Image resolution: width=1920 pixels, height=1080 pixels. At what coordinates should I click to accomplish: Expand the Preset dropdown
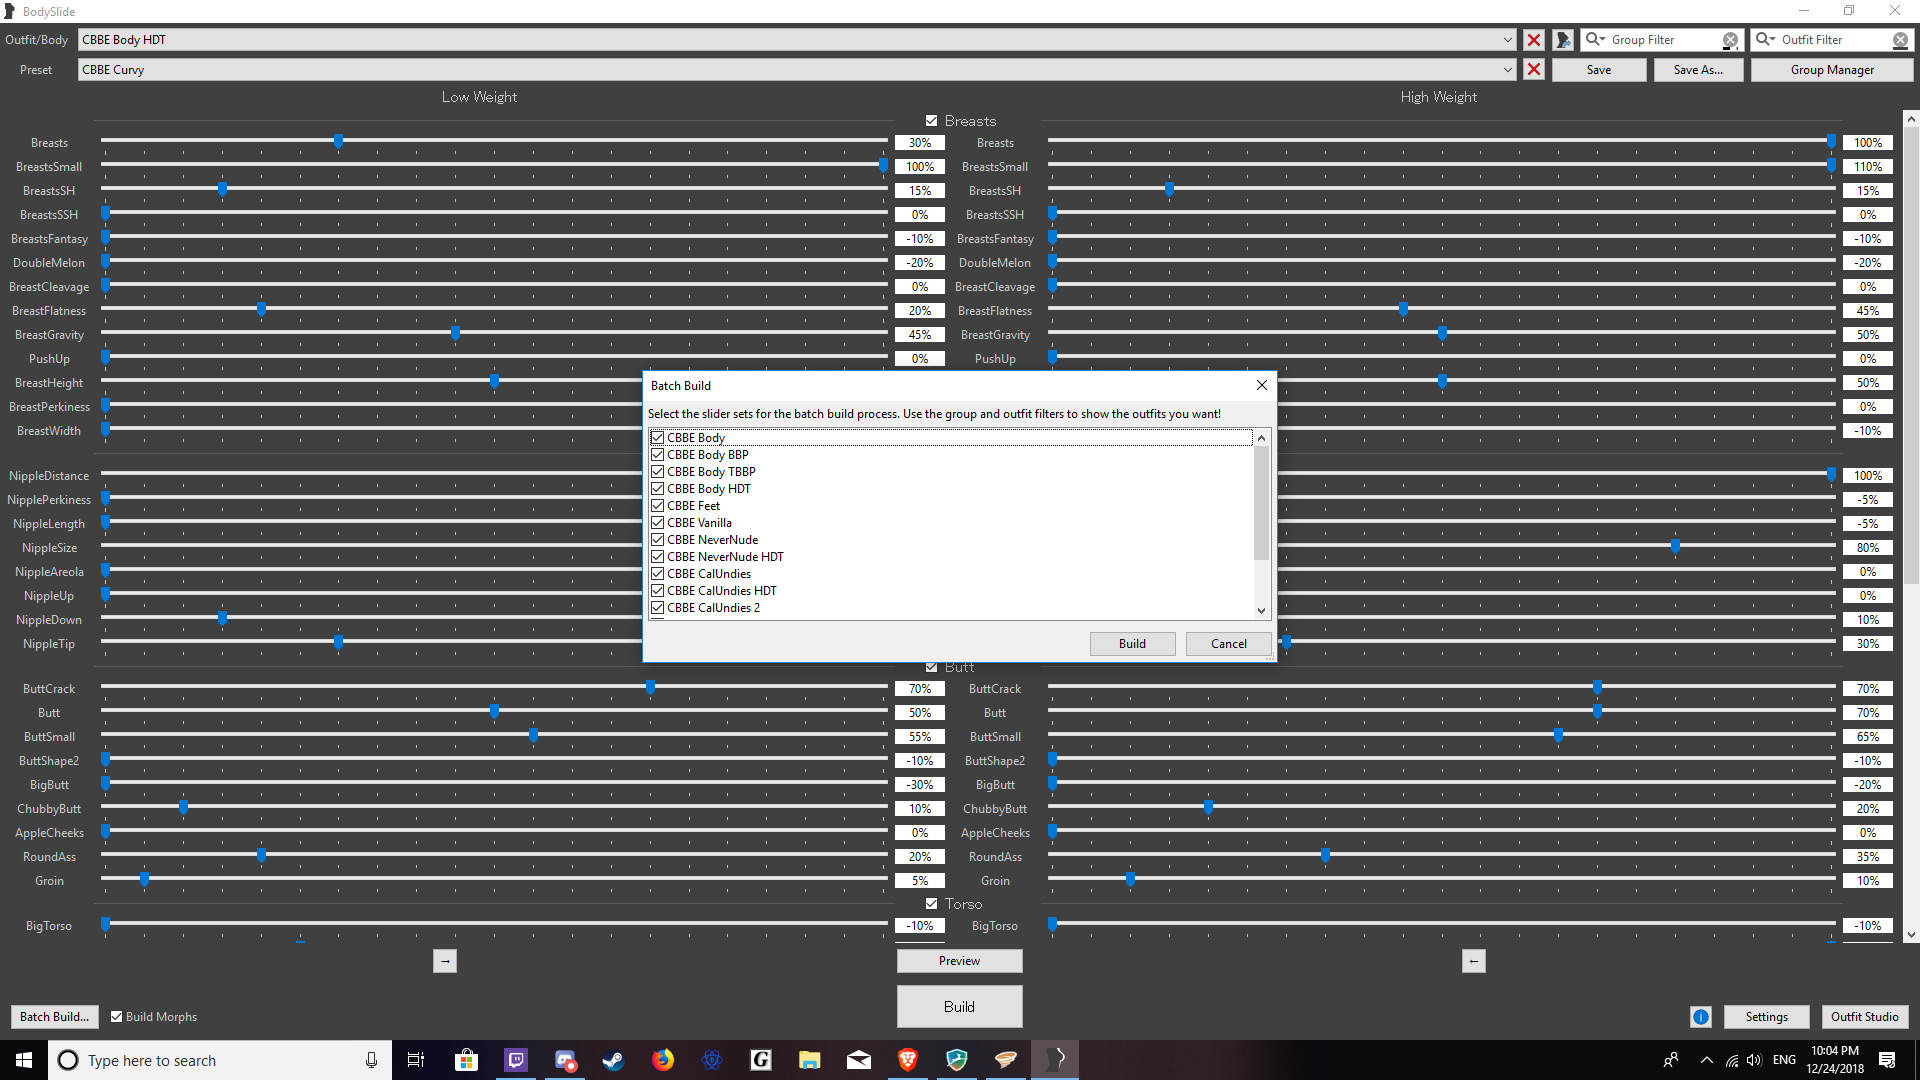1507,70
